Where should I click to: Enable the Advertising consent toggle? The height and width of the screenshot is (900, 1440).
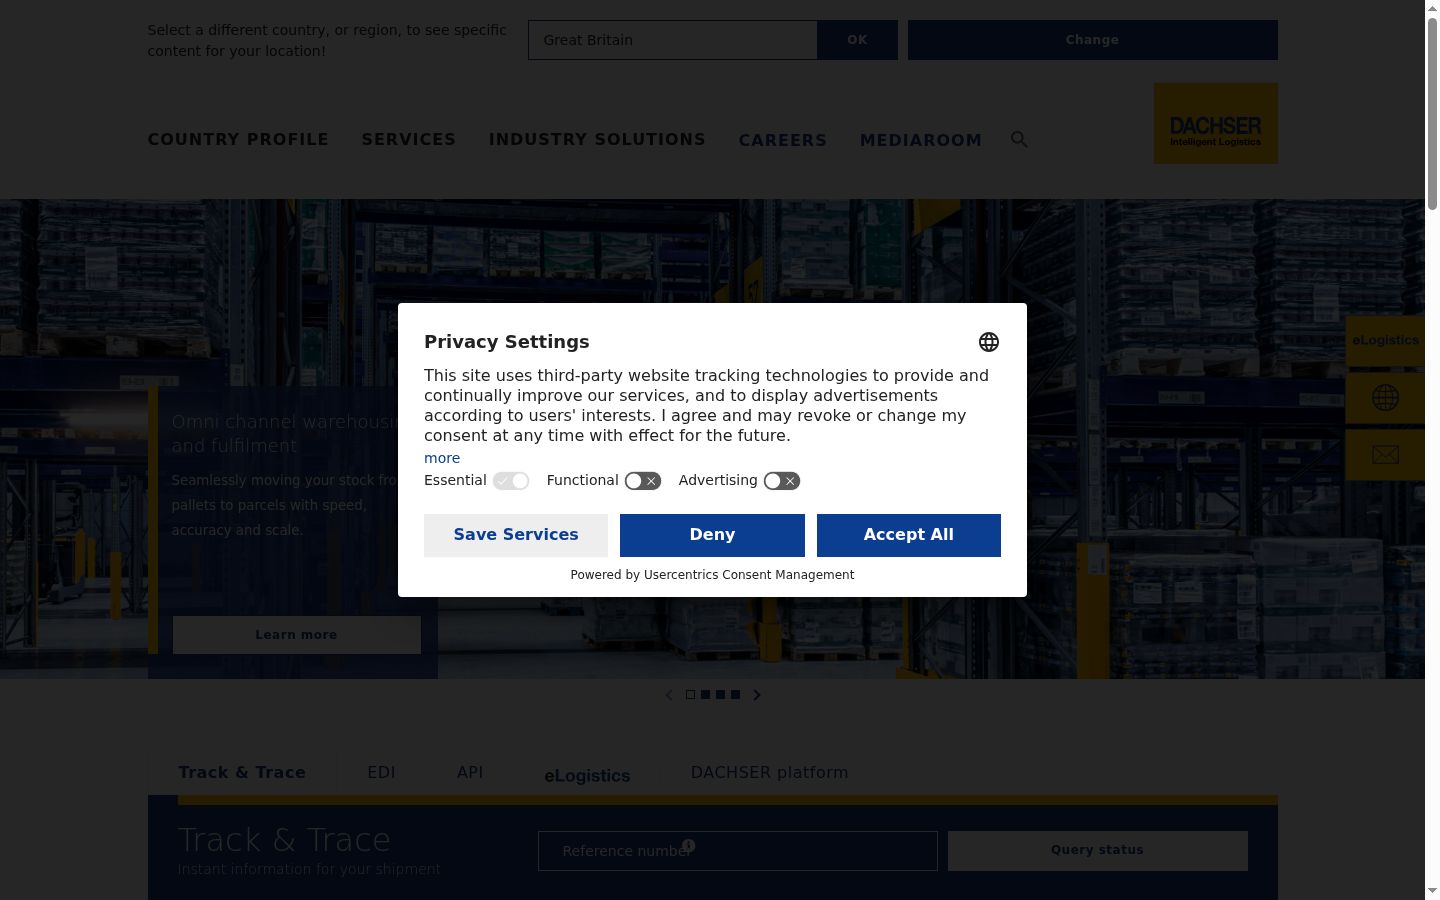tap(782, 481)
